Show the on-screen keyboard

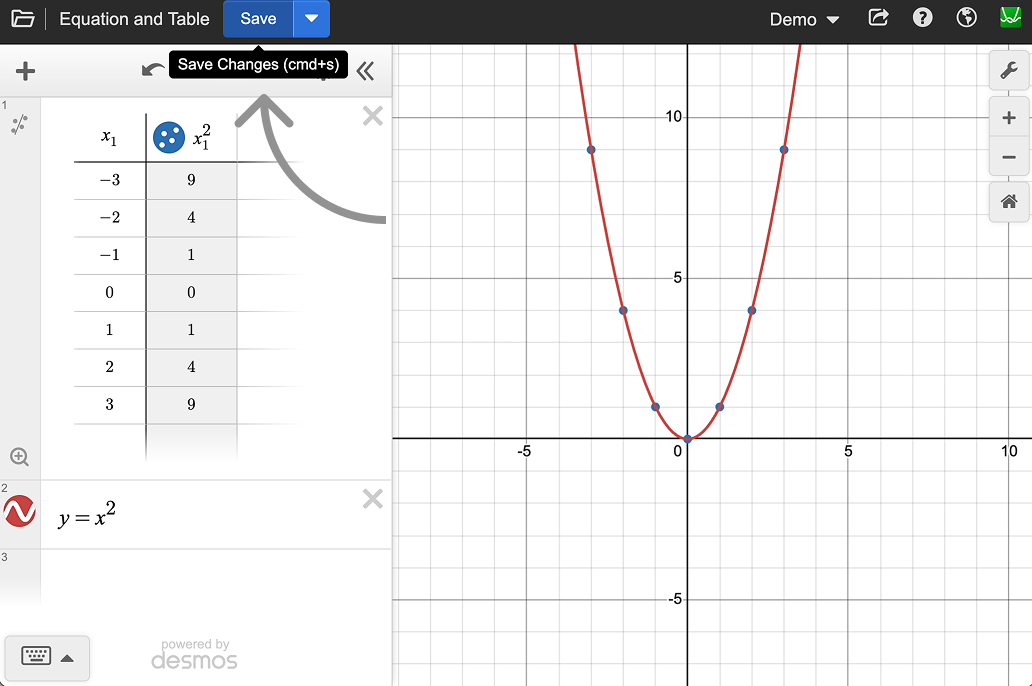tap(47, 657)
